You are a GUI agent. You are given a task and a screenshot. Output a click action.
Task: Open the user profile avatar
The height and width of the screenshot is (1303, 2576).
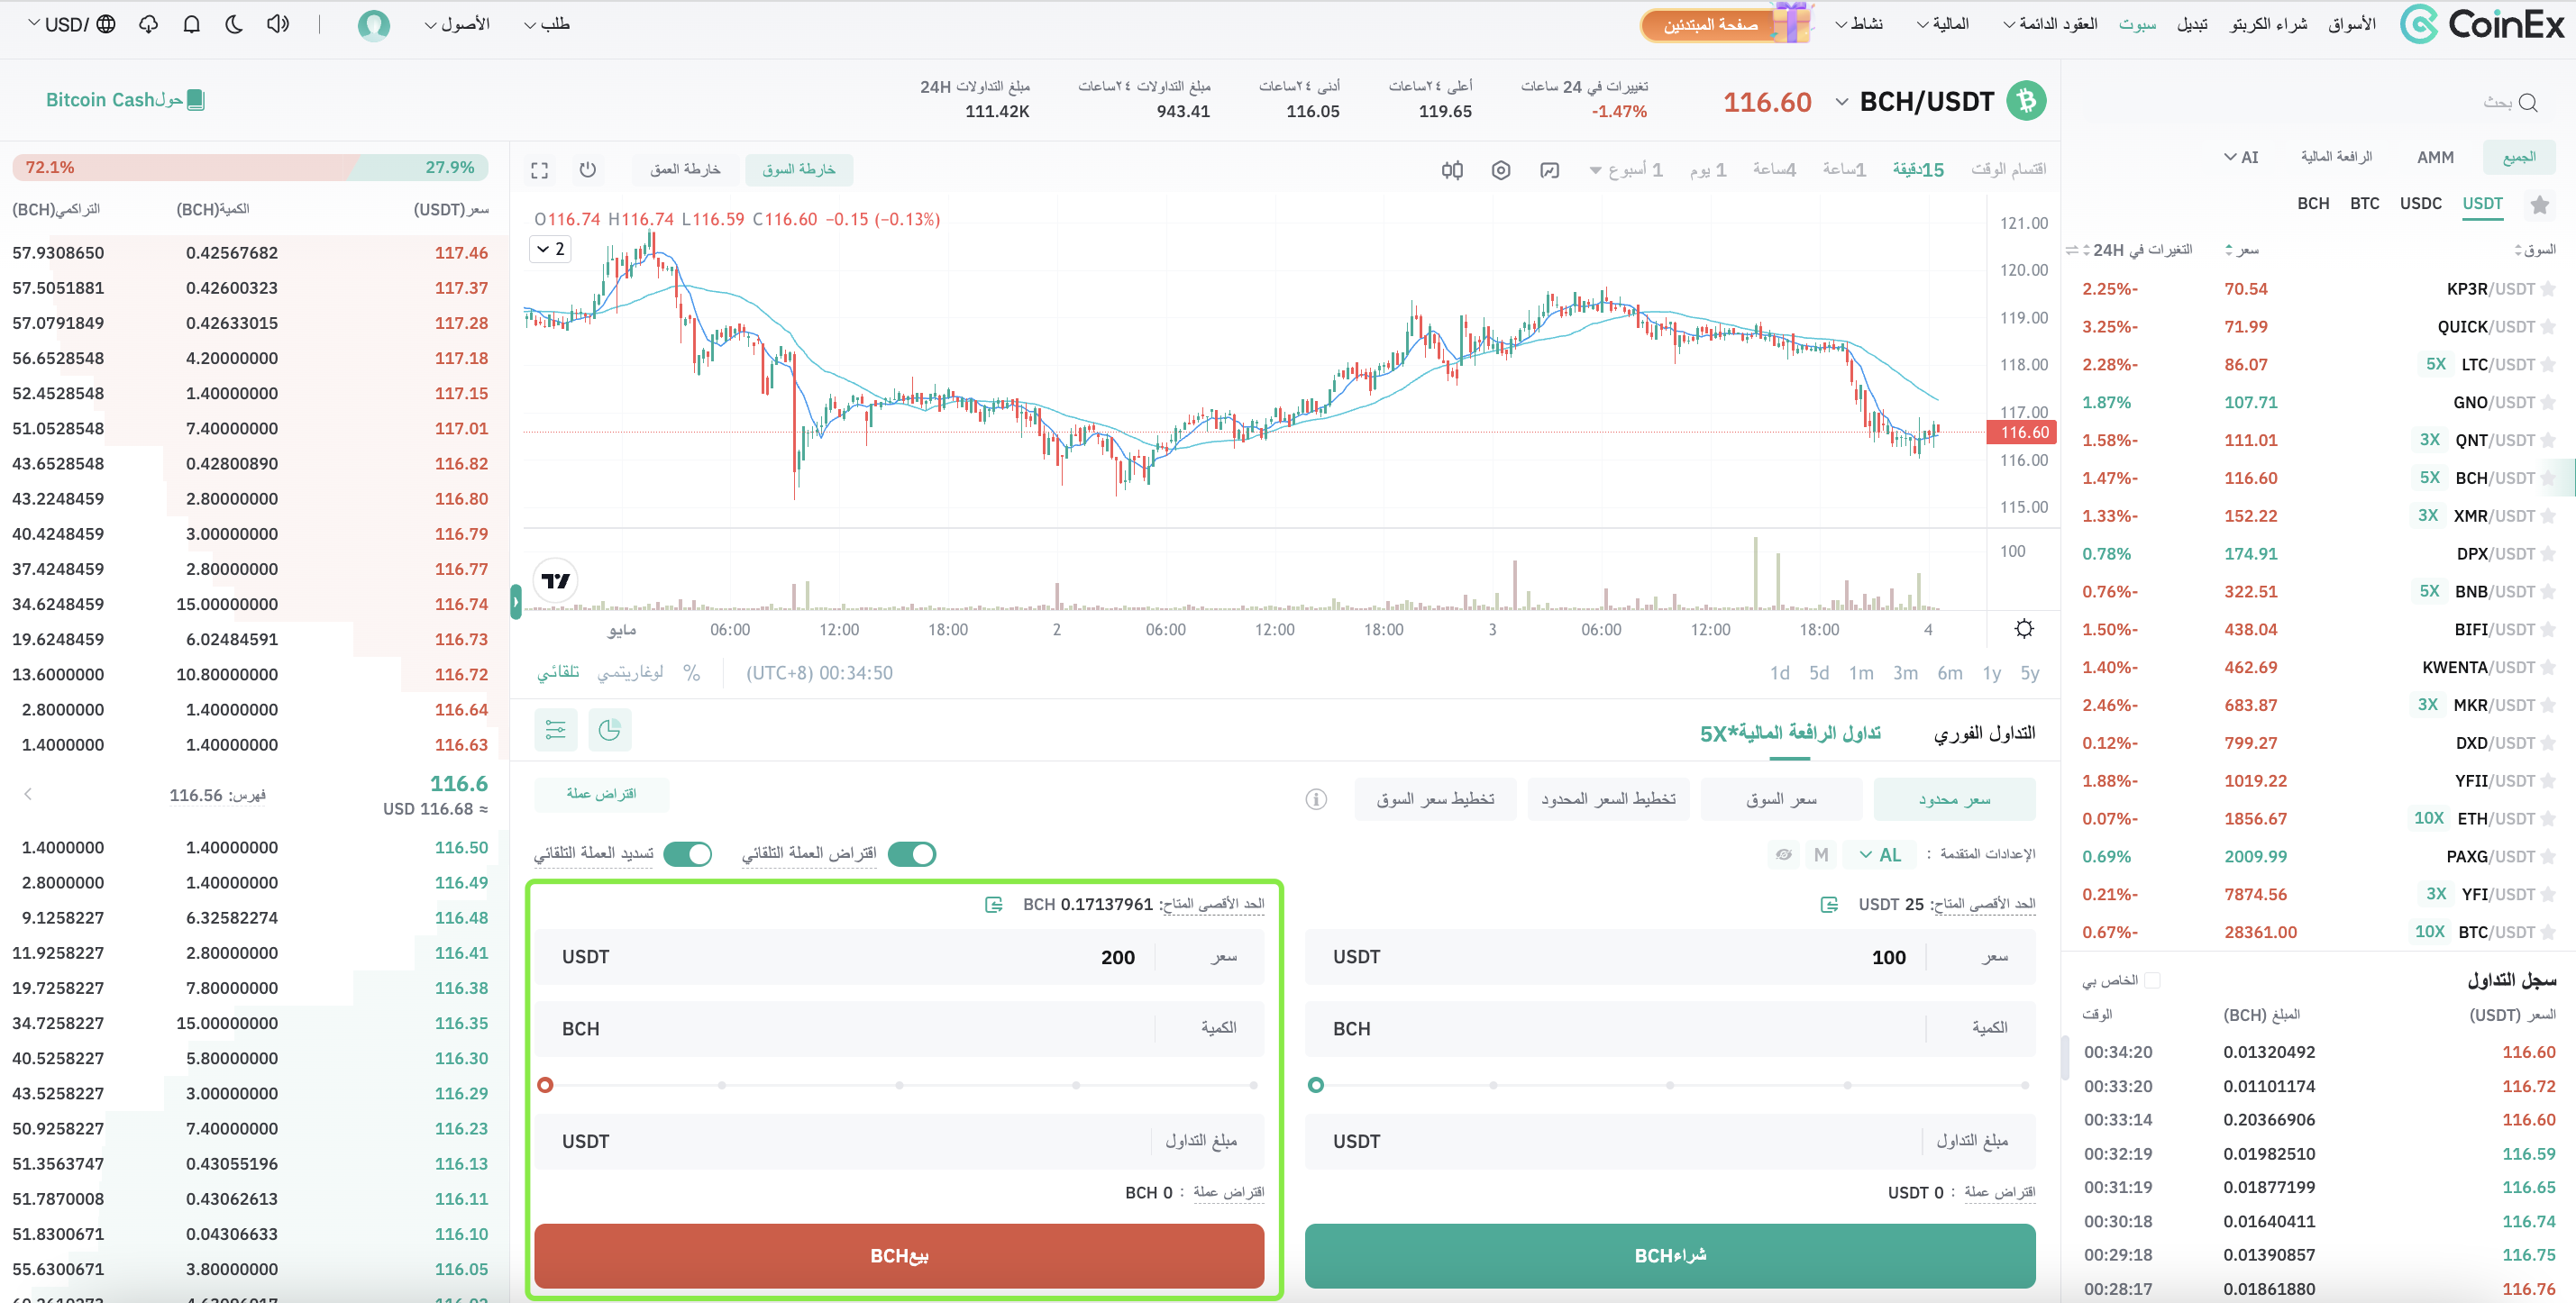[373, 25]
